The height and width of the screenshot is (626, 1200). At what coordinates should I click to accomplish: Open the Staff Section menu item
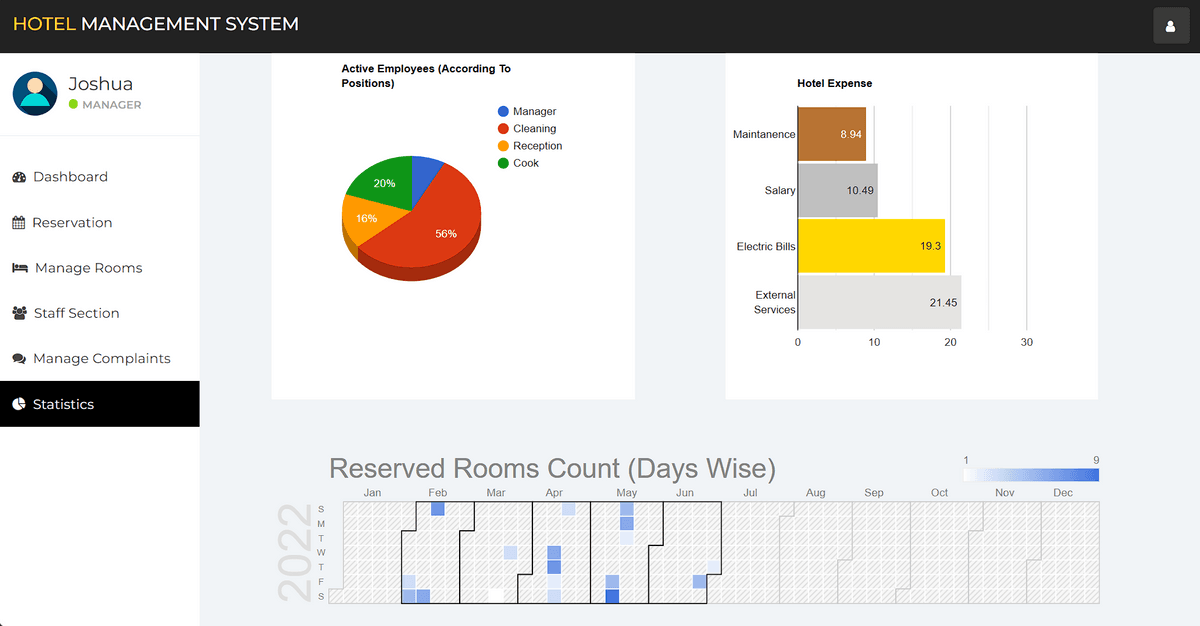(x=76, y=313)
